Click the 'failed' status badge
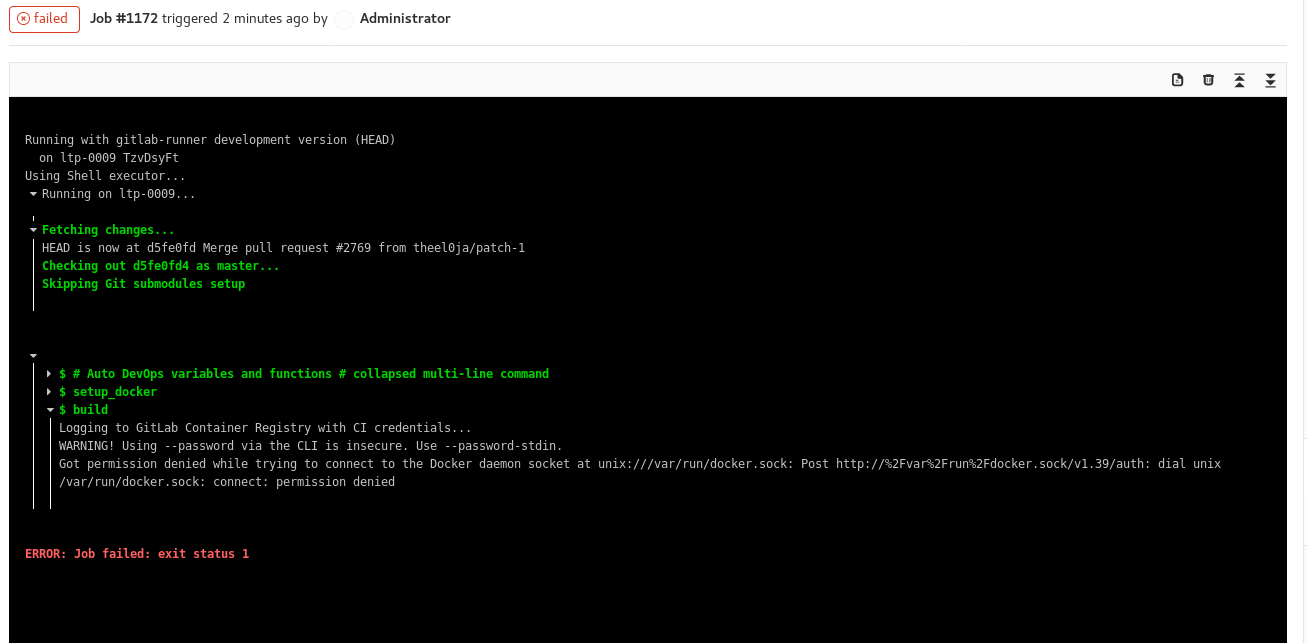The height and width of the screenshot is (643, 1307). (x=44, y=18)
